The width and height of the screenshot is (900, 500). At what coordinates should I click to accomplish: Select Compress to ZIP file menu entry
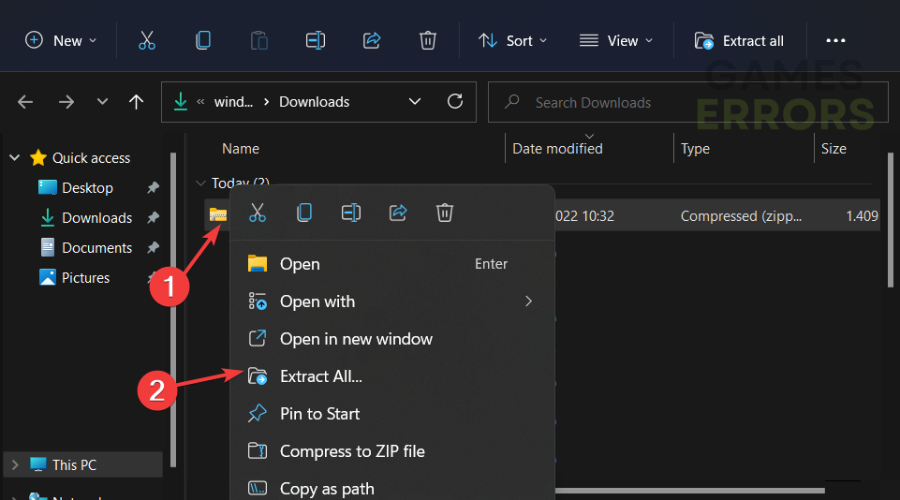[x=352, y=451]
